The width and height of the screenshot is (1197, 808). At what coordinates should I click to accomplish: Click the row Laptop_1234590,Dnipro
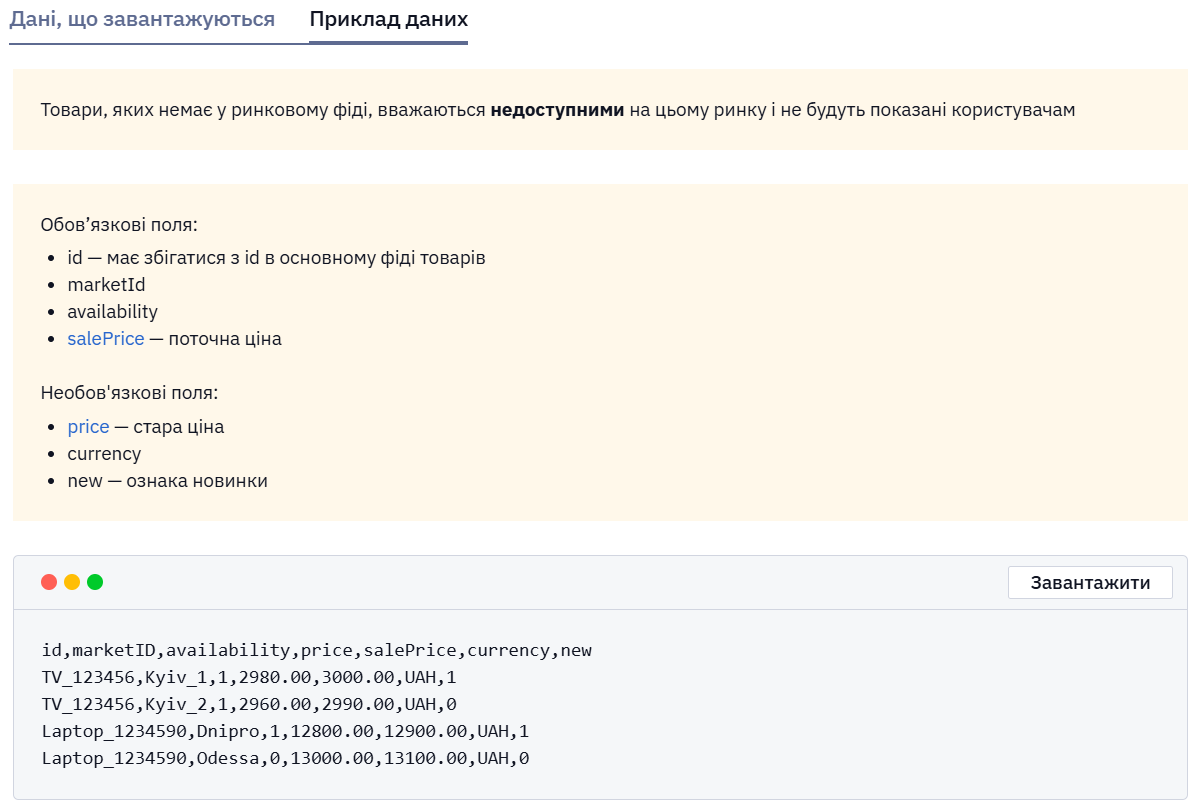click(x=286, y=732)
